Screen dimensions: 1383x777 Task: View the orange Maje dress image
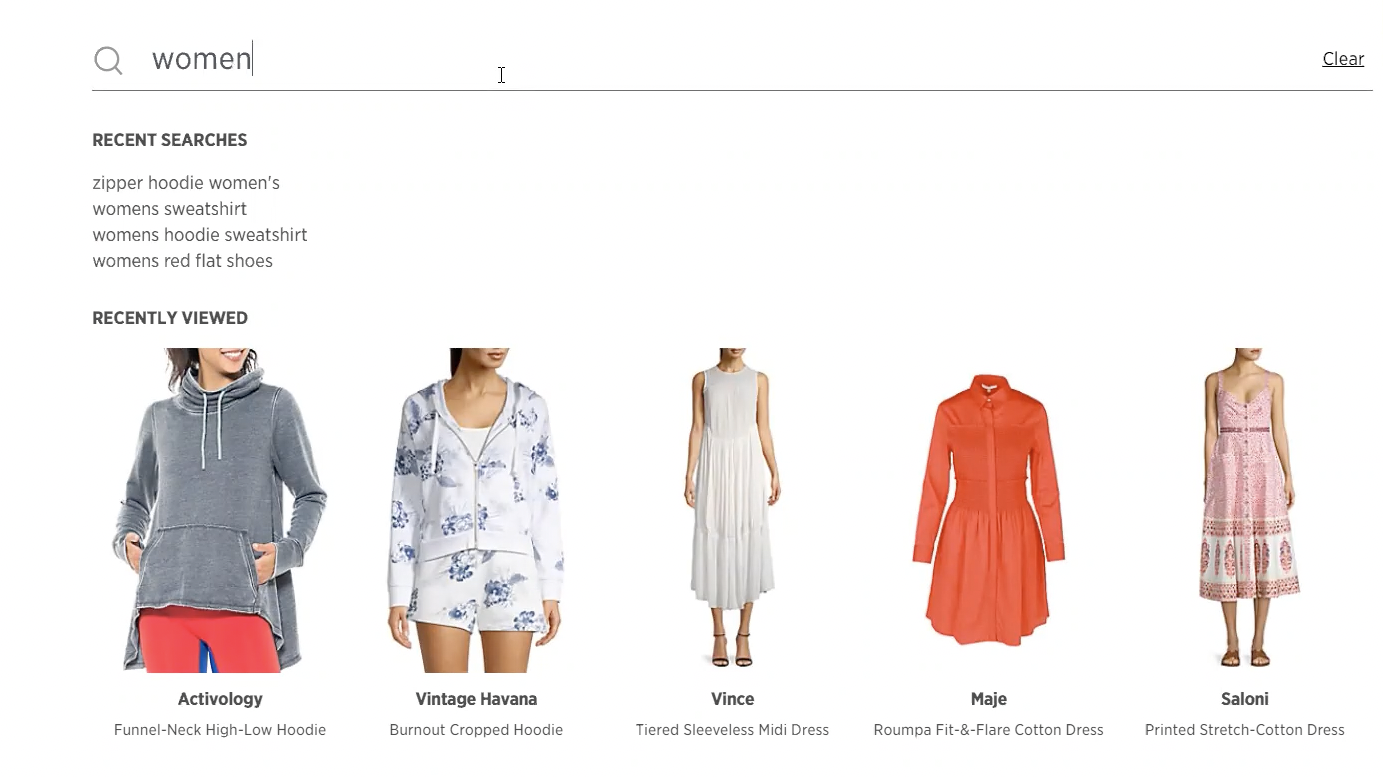coord(988,510)
